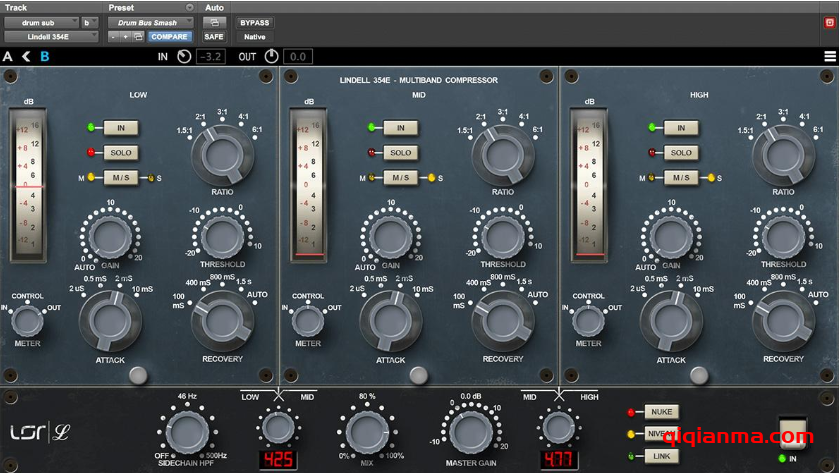The height and width of the screenshot is (473, 840).
Task: Click the BYPASS button
Action: pos(255,22)
